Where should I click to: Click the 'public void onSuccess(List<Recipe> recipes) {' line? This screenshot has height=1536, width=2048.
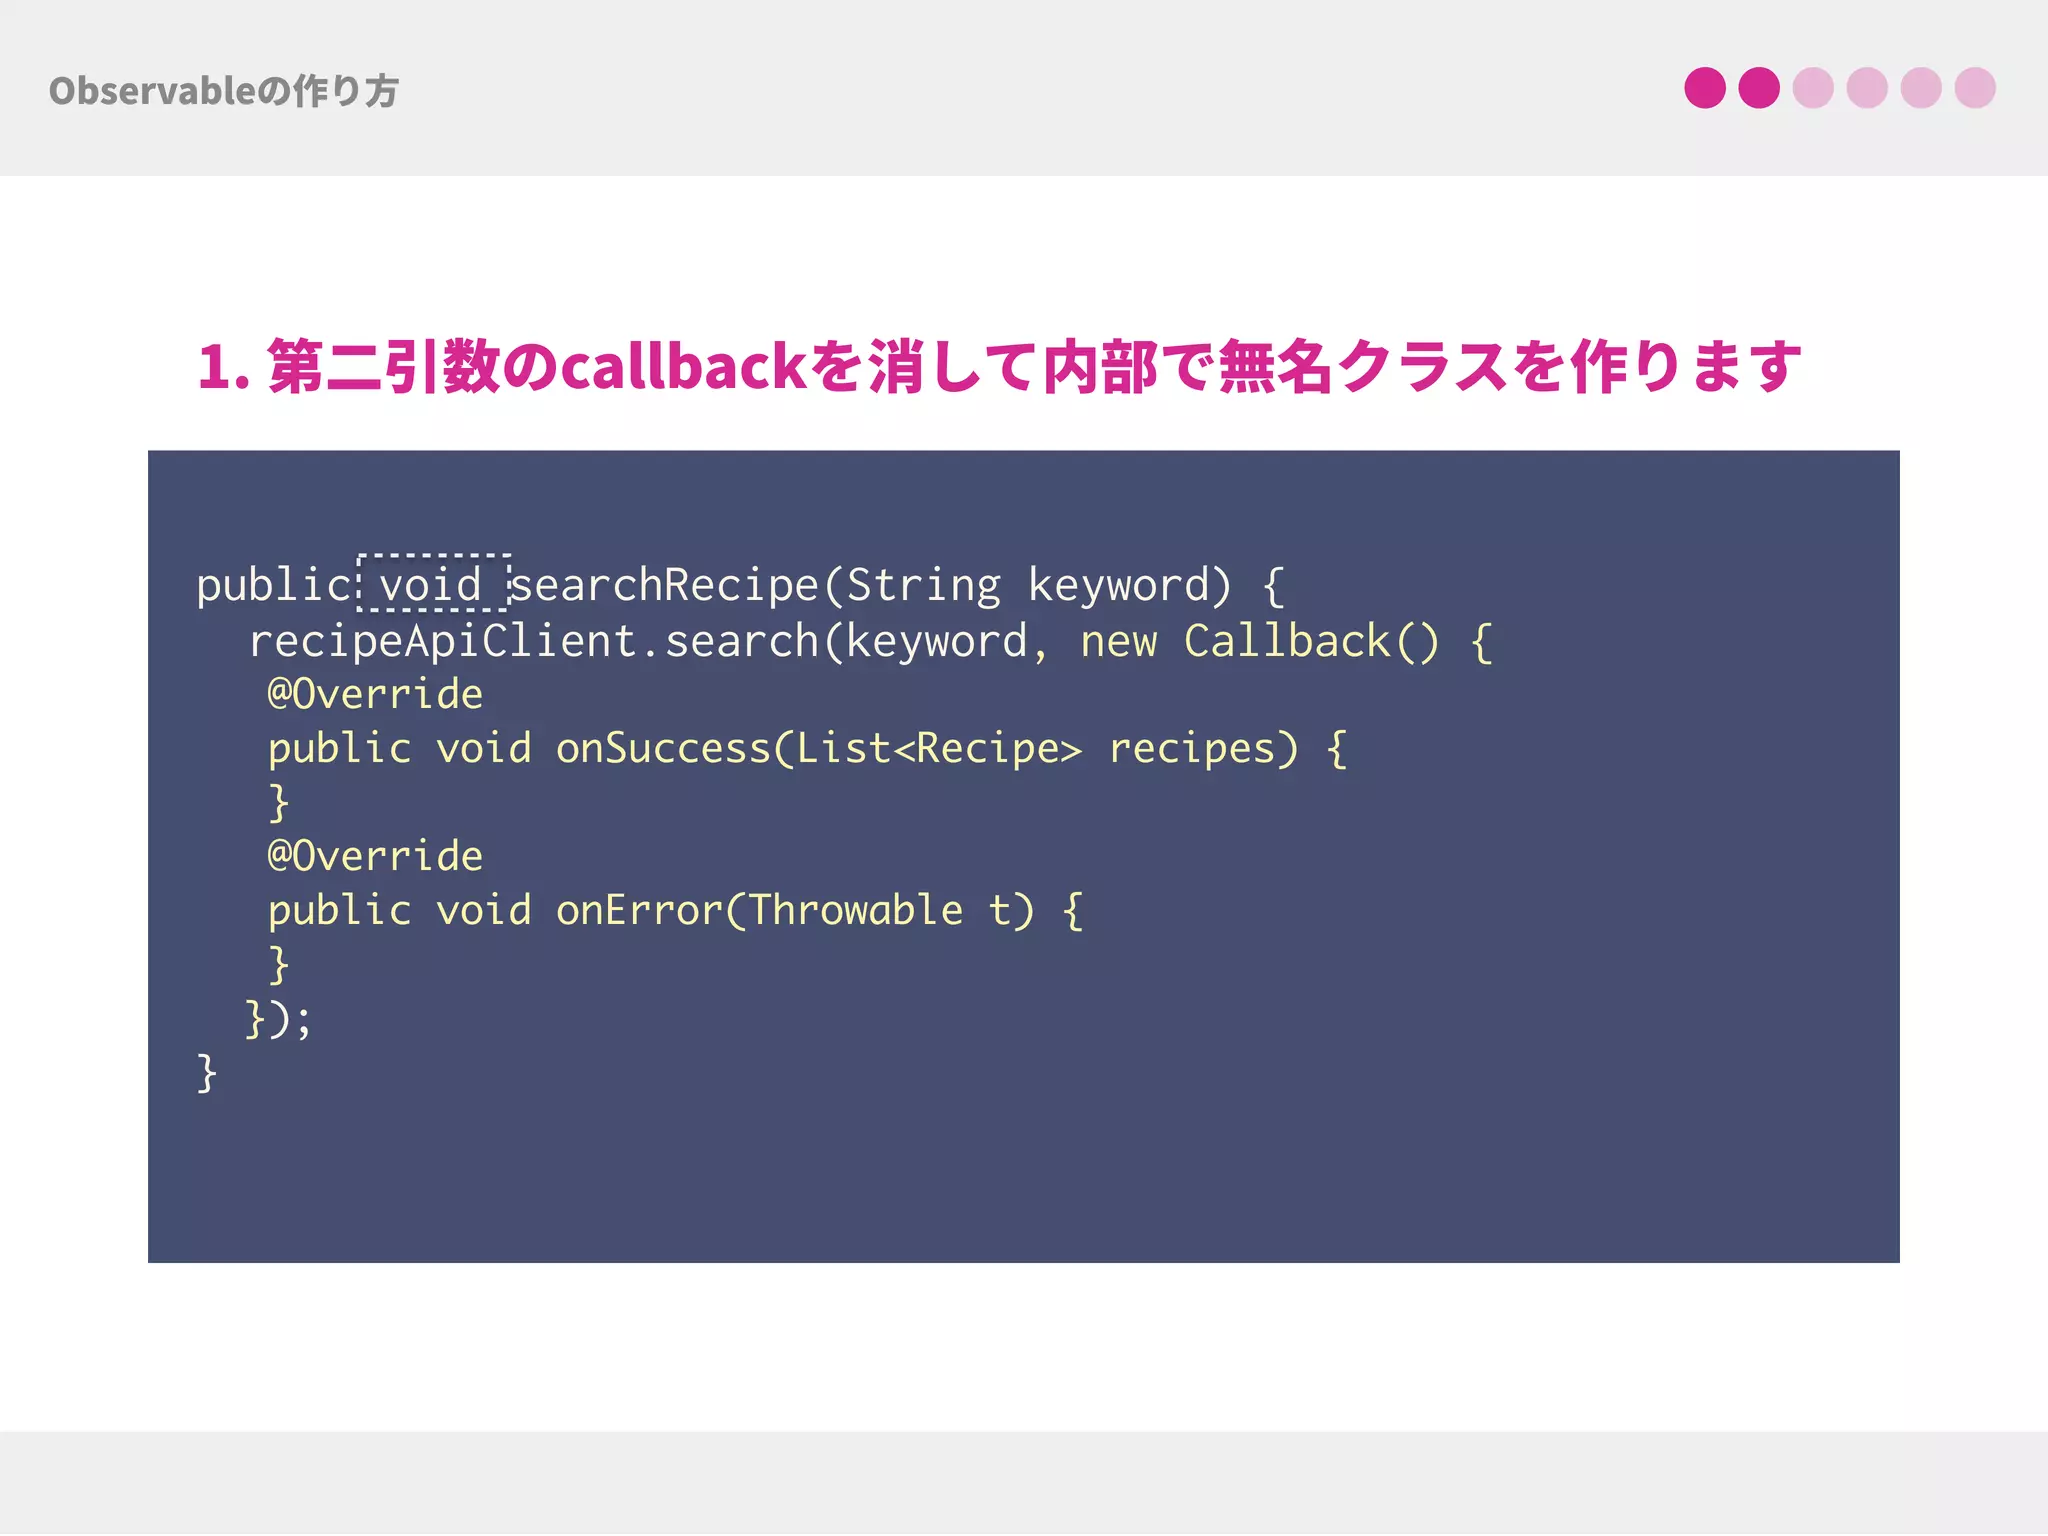click(x=807, y=749)
